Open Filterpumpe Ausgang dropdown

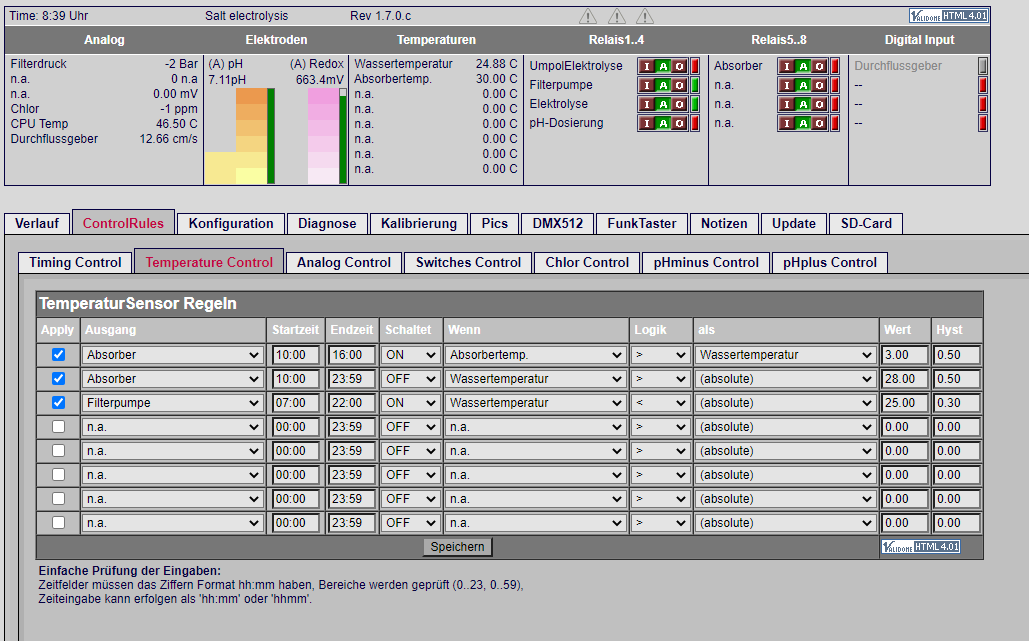[173, 403]
